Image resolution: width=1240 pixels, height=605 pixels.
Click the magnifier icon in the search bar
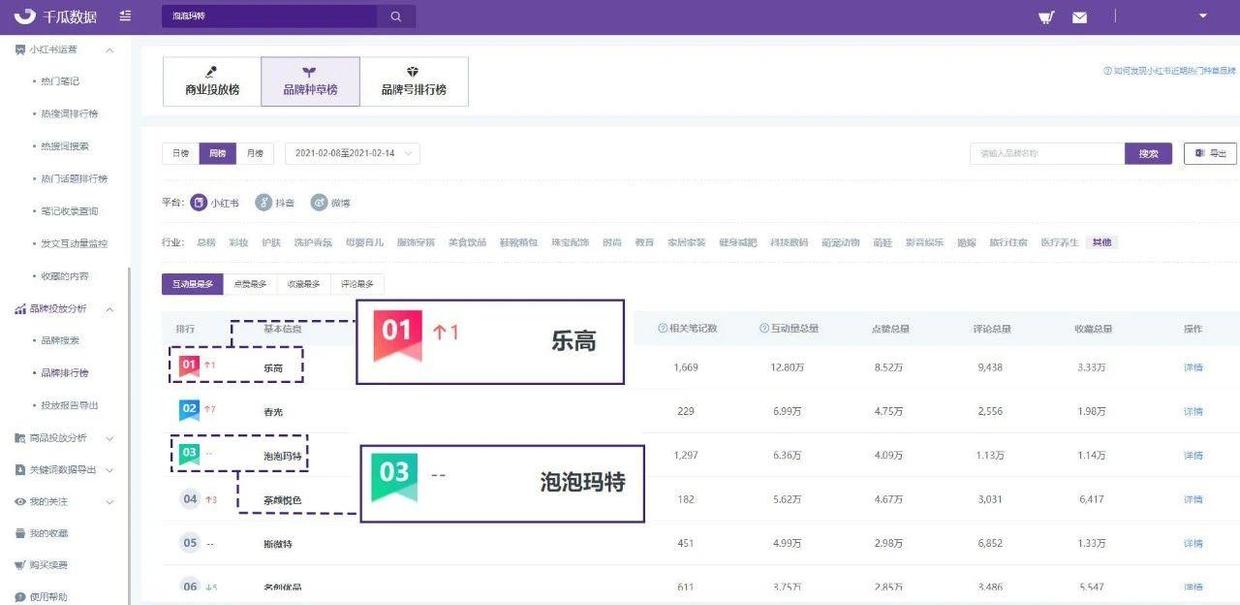pyautogui.click(x=395, y=16)
